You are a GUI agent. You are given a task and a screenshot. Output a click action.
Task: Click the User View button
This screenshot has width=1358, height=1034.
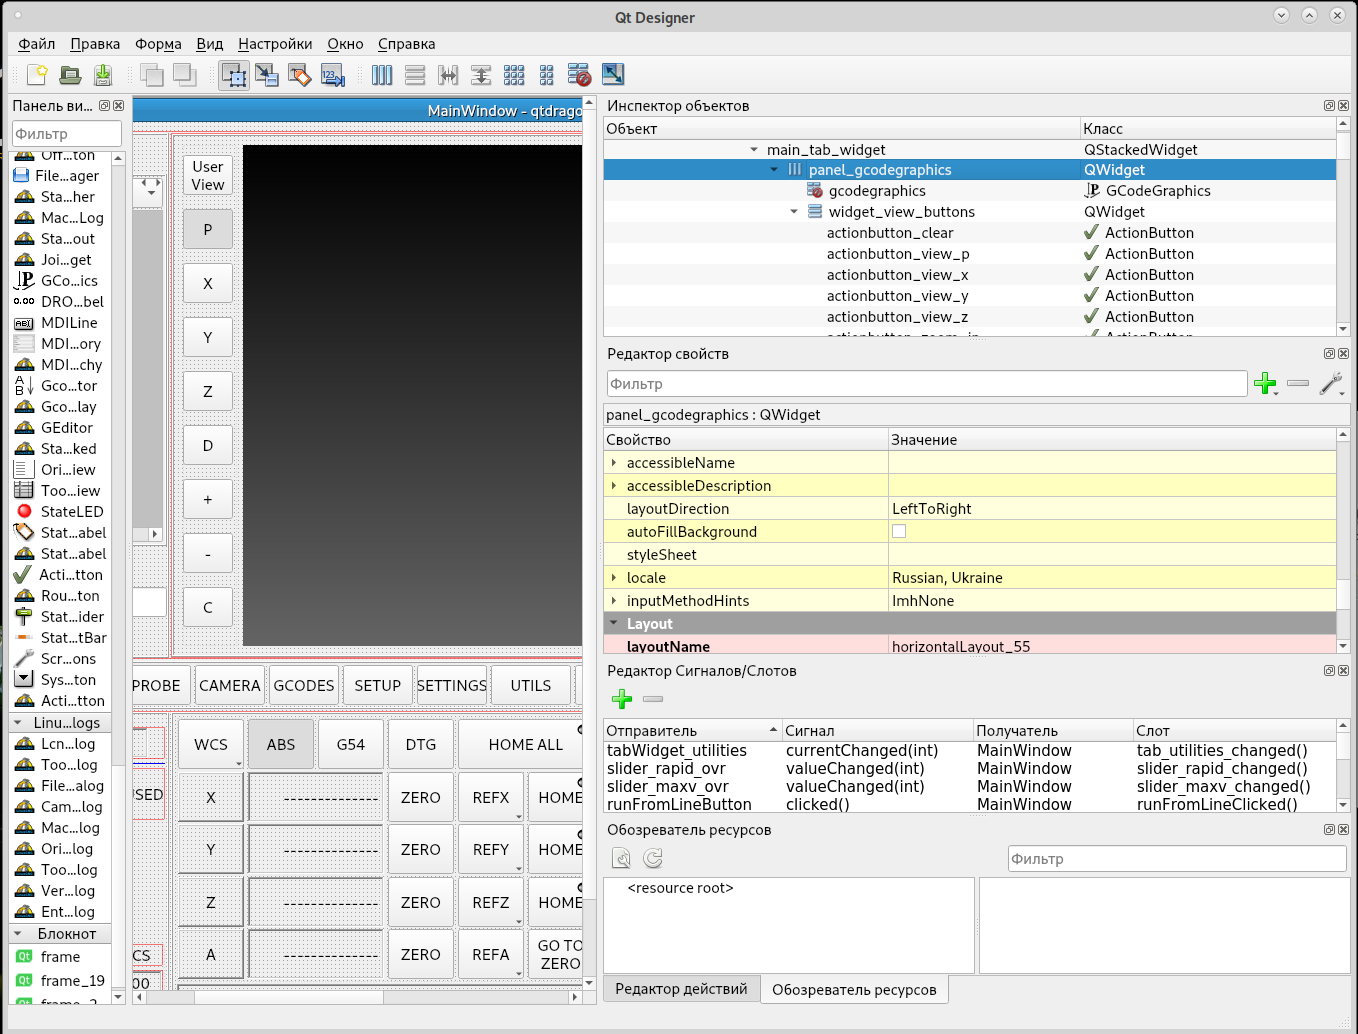click(208, 175)
